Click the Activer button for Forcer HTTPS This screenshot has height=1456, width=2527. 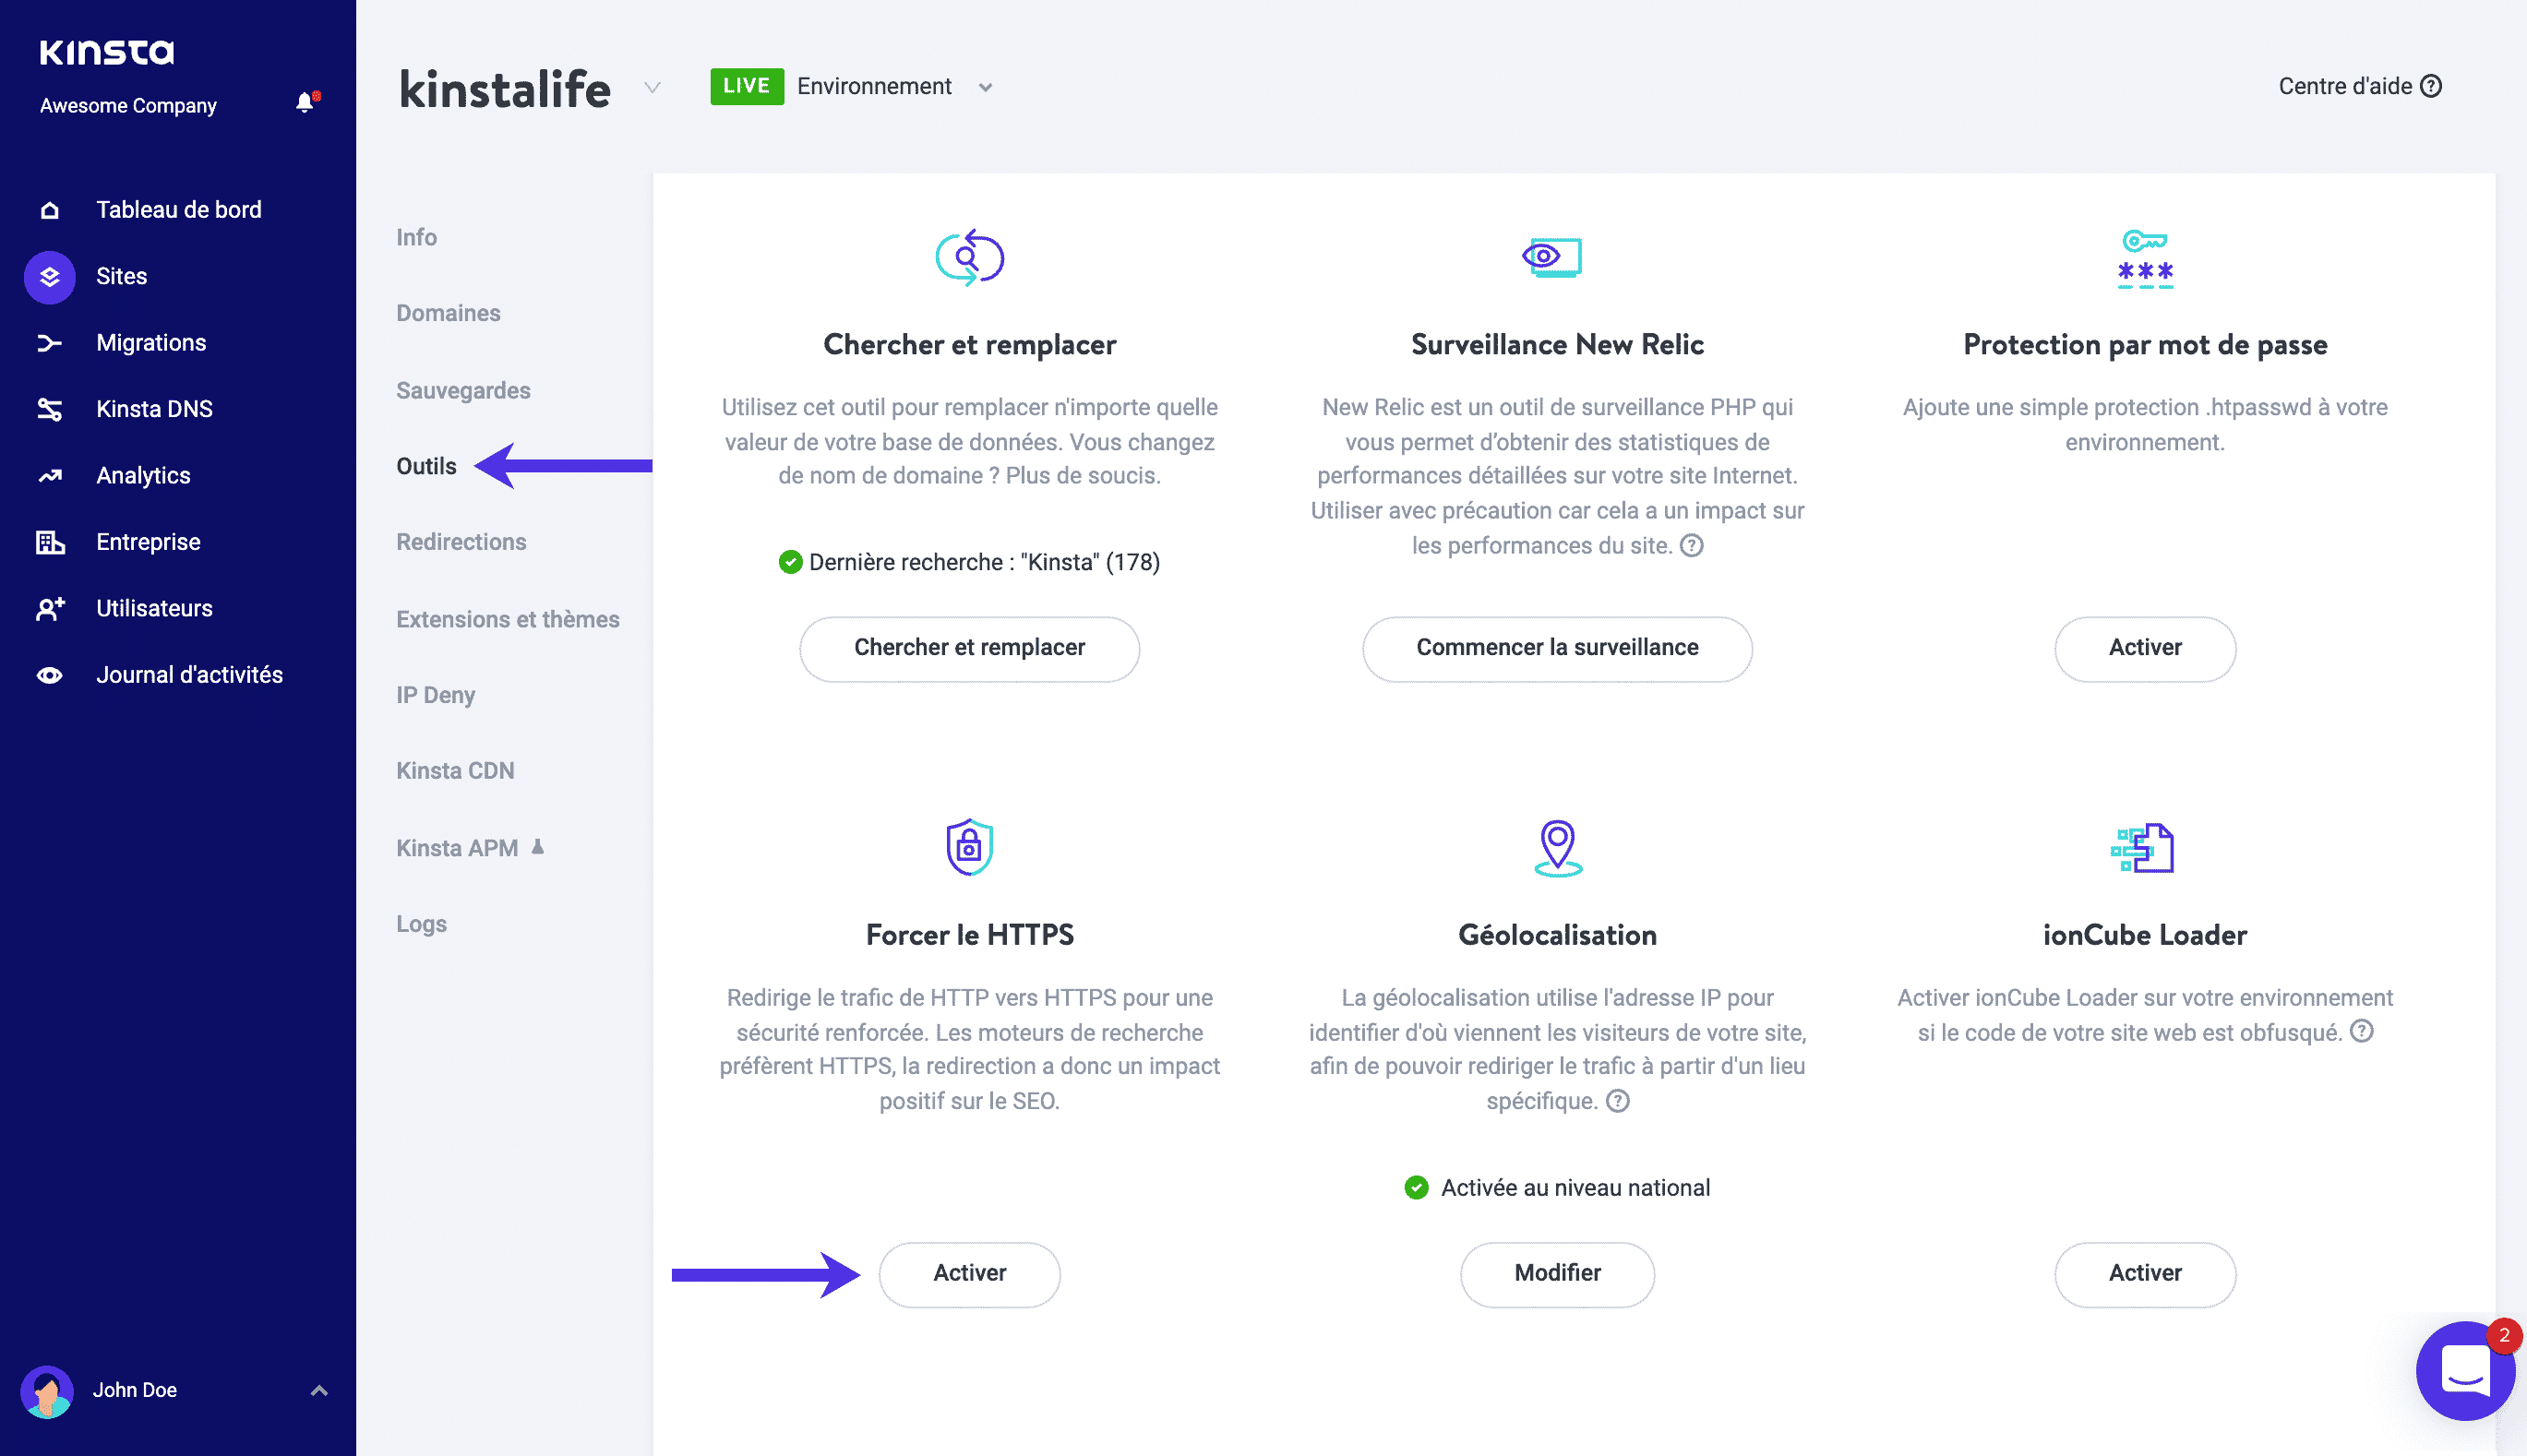coord(968,1274)
